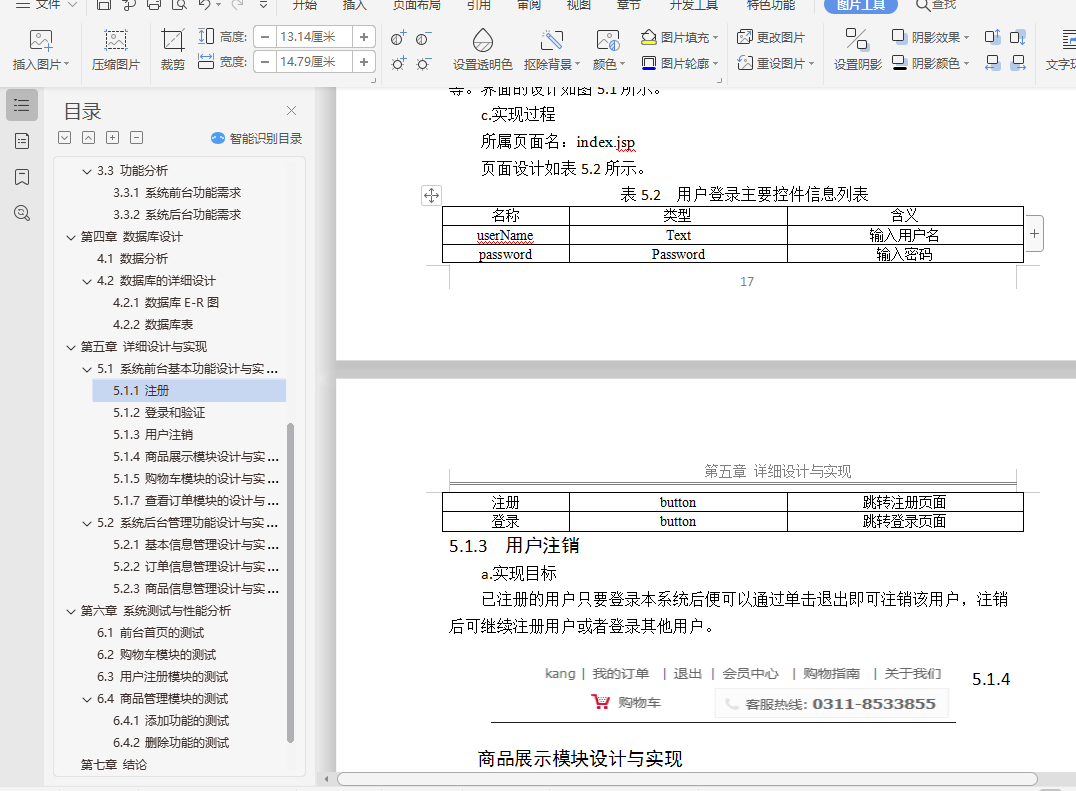Increase height with plus stepper

(x=364, y=37)
